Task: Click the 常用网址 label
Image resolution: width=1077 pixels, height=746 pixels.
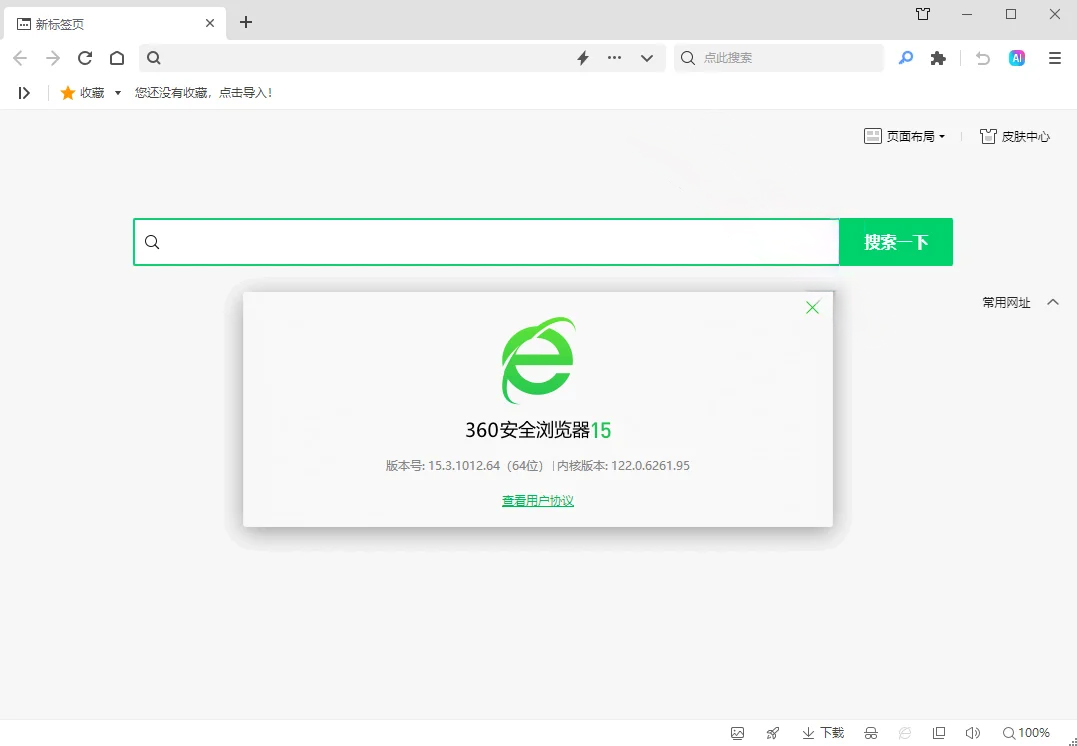Action: coord(1006,302)
